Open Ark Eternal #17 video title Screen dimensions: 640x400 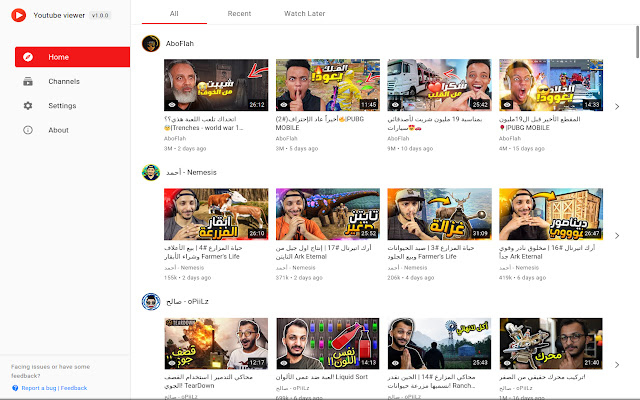point(324,252)
